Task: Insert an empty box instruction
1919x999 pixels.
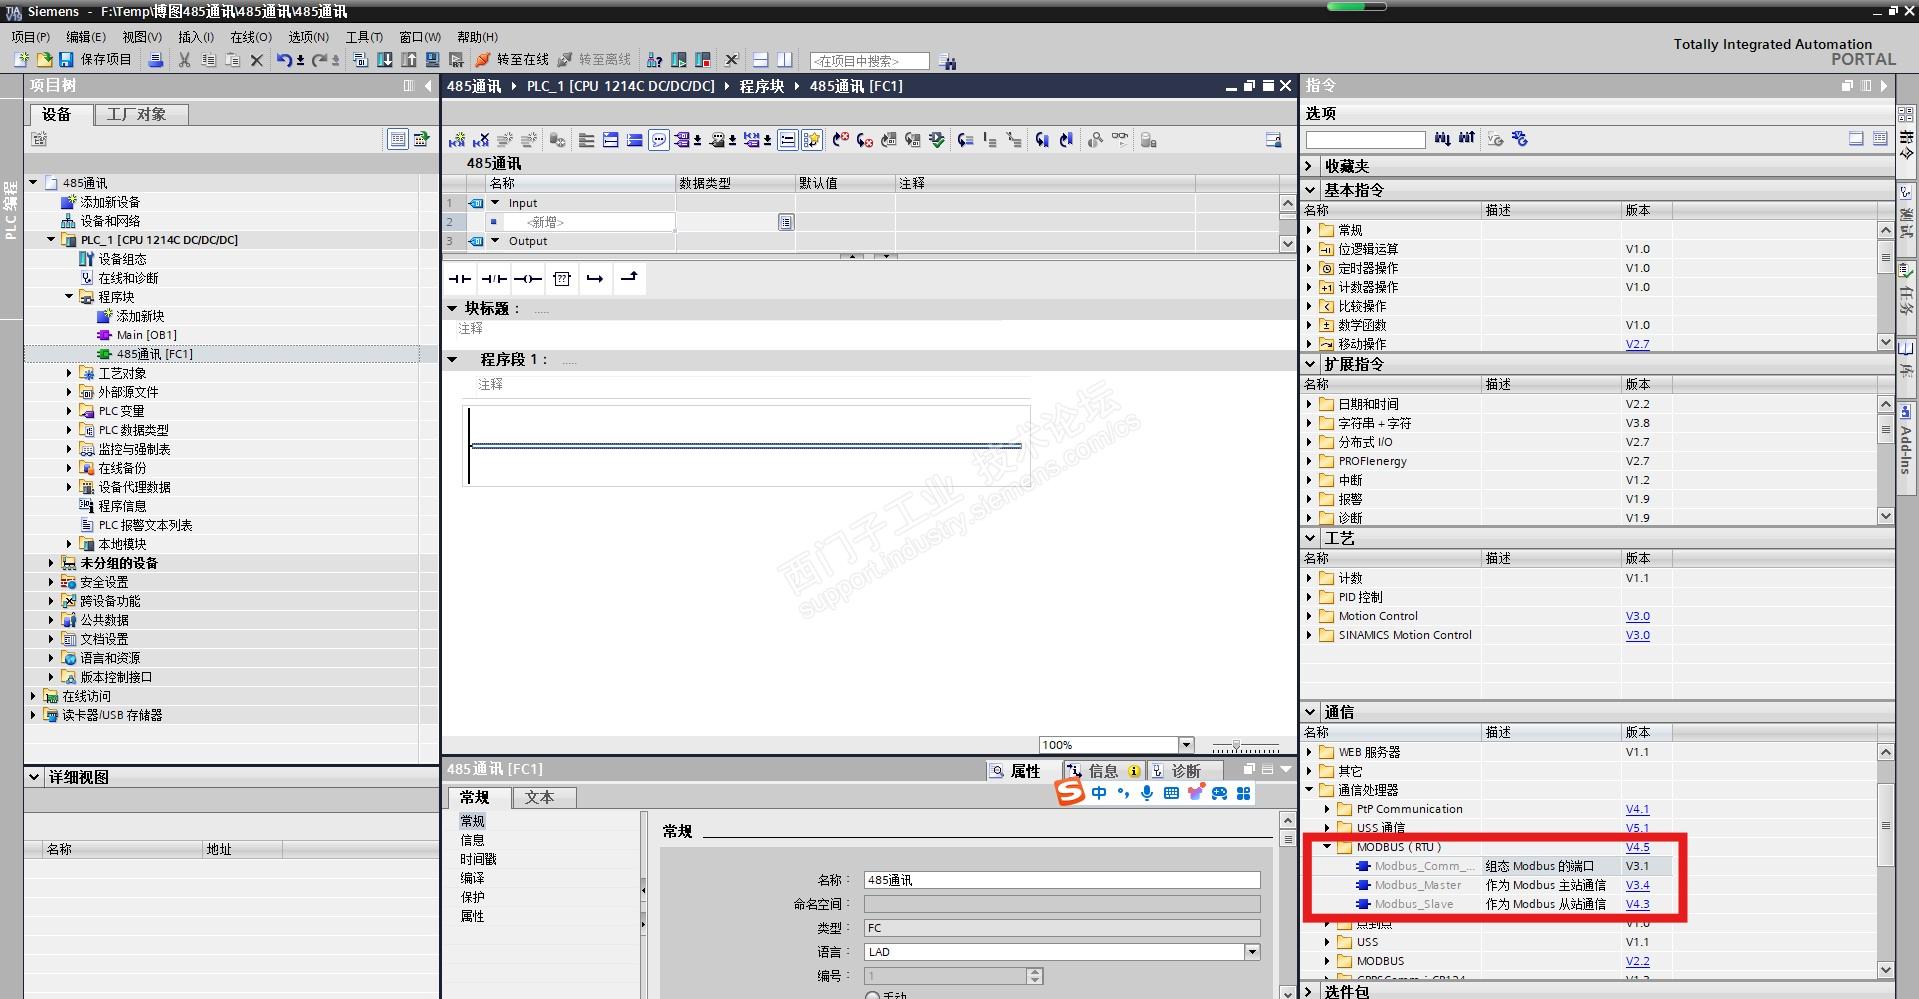Action: 562,279
